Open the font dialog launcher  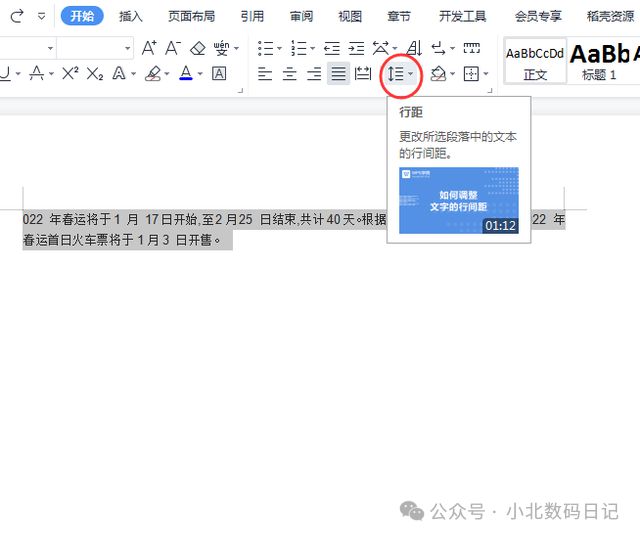(x=240, y=90)
